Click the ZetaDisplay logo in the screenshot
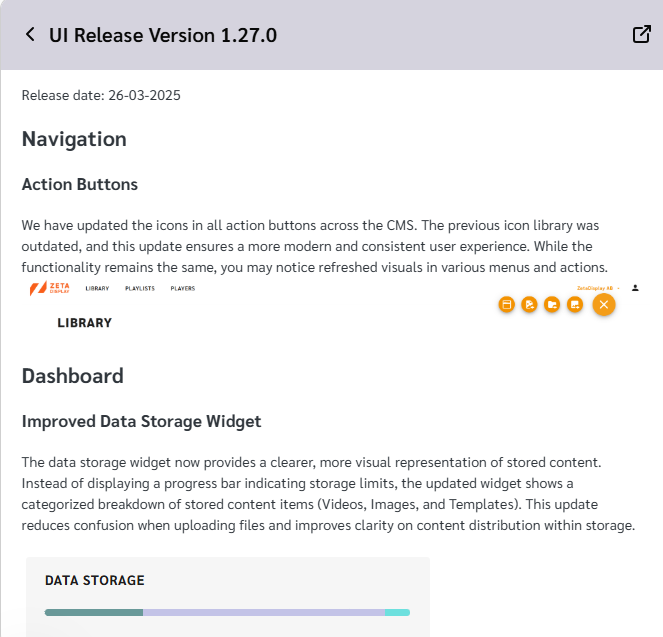Viewport: 663px width, 637px height. [49, 288]
